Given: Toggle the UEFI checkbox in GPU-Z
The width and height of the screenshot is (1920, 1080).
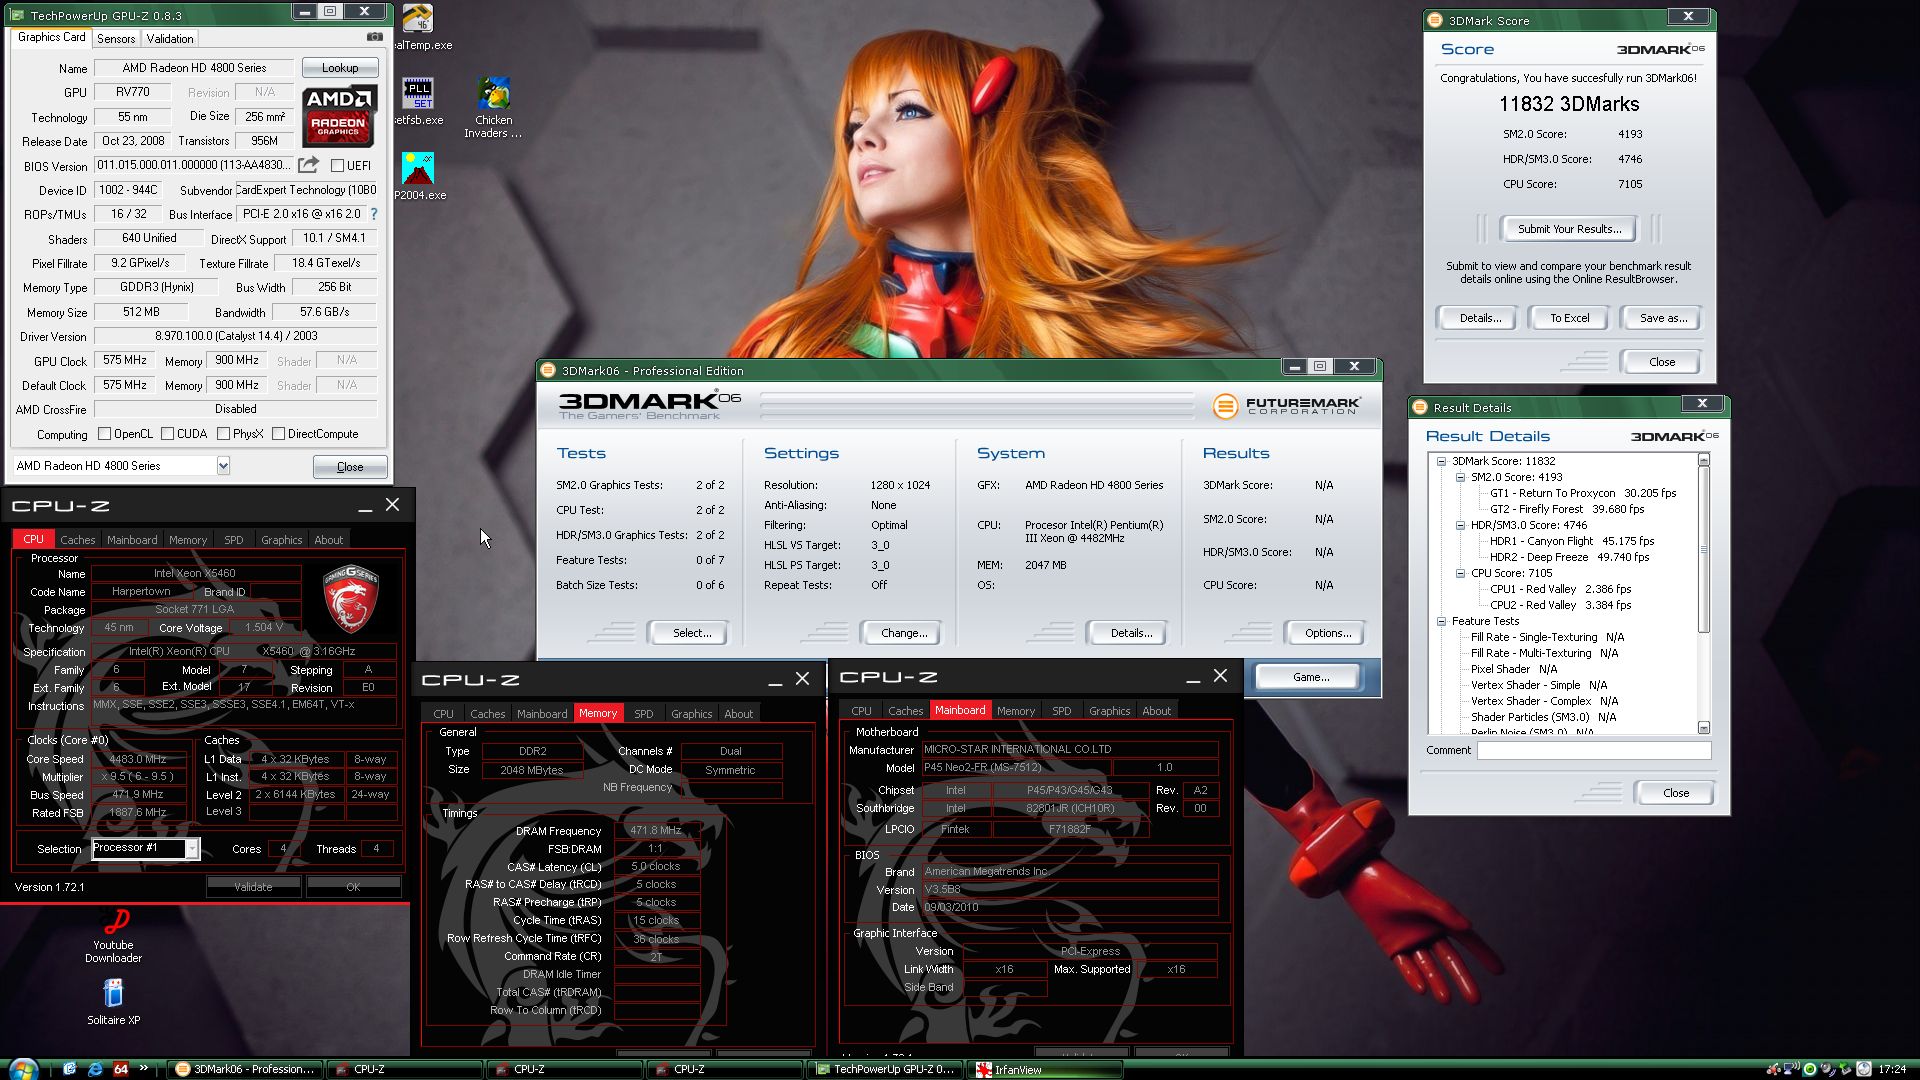Looking at the screenshot, I should pos(337,166).
